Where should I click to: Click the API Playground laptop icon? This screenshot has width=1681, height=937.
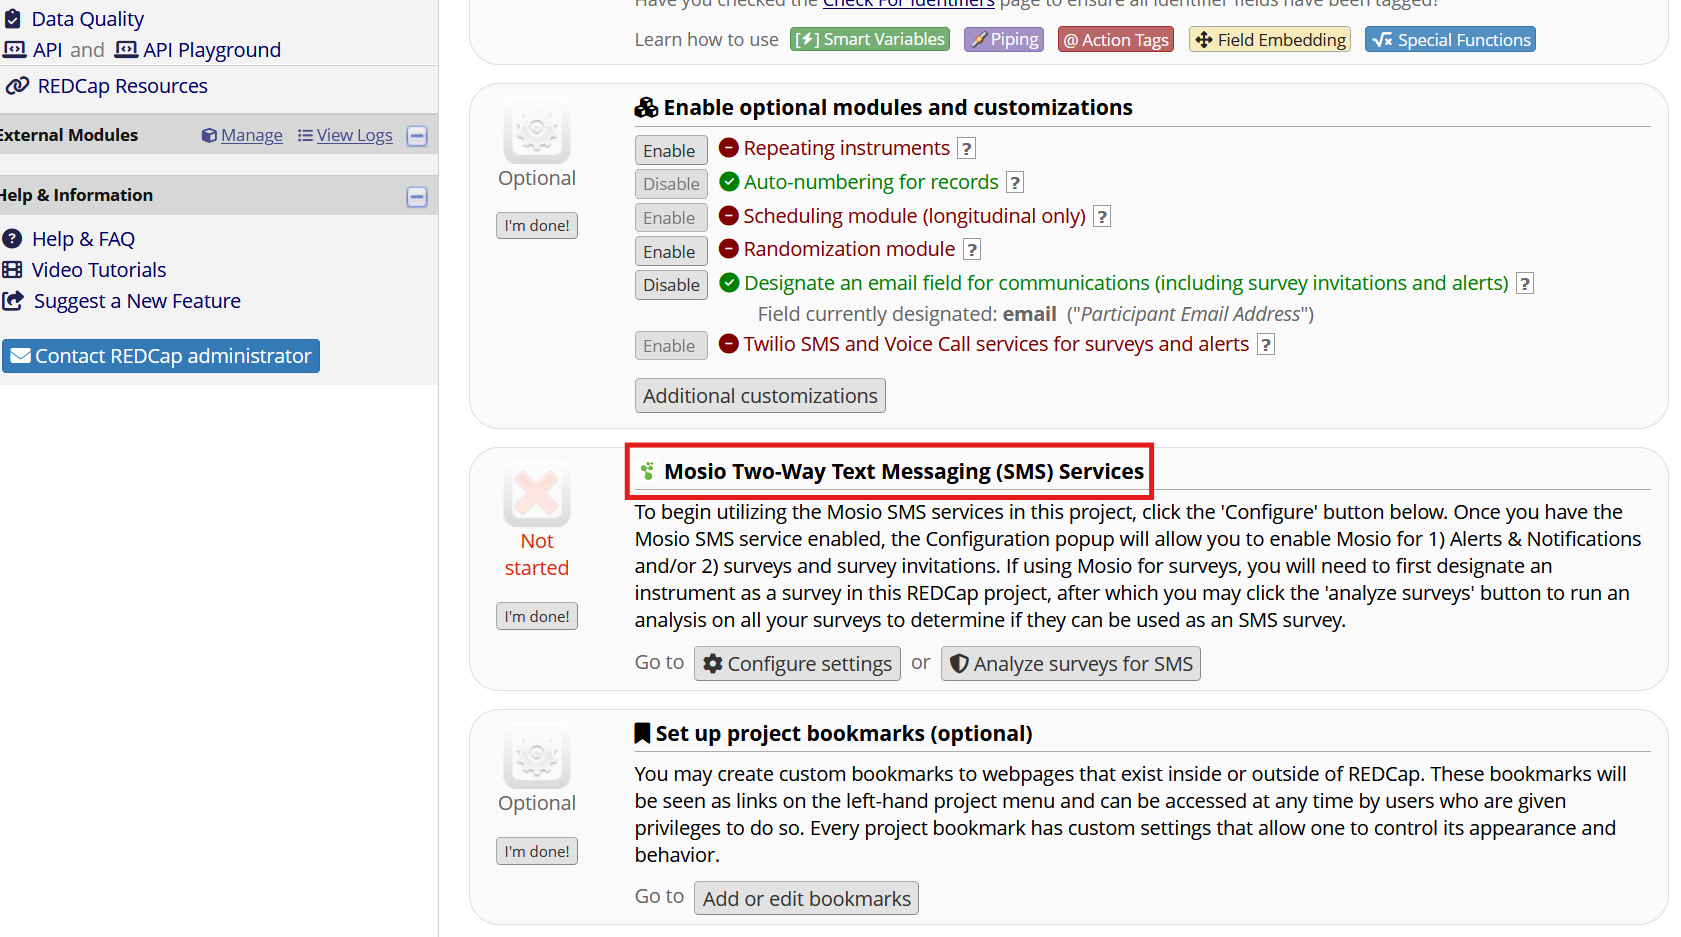126,49
